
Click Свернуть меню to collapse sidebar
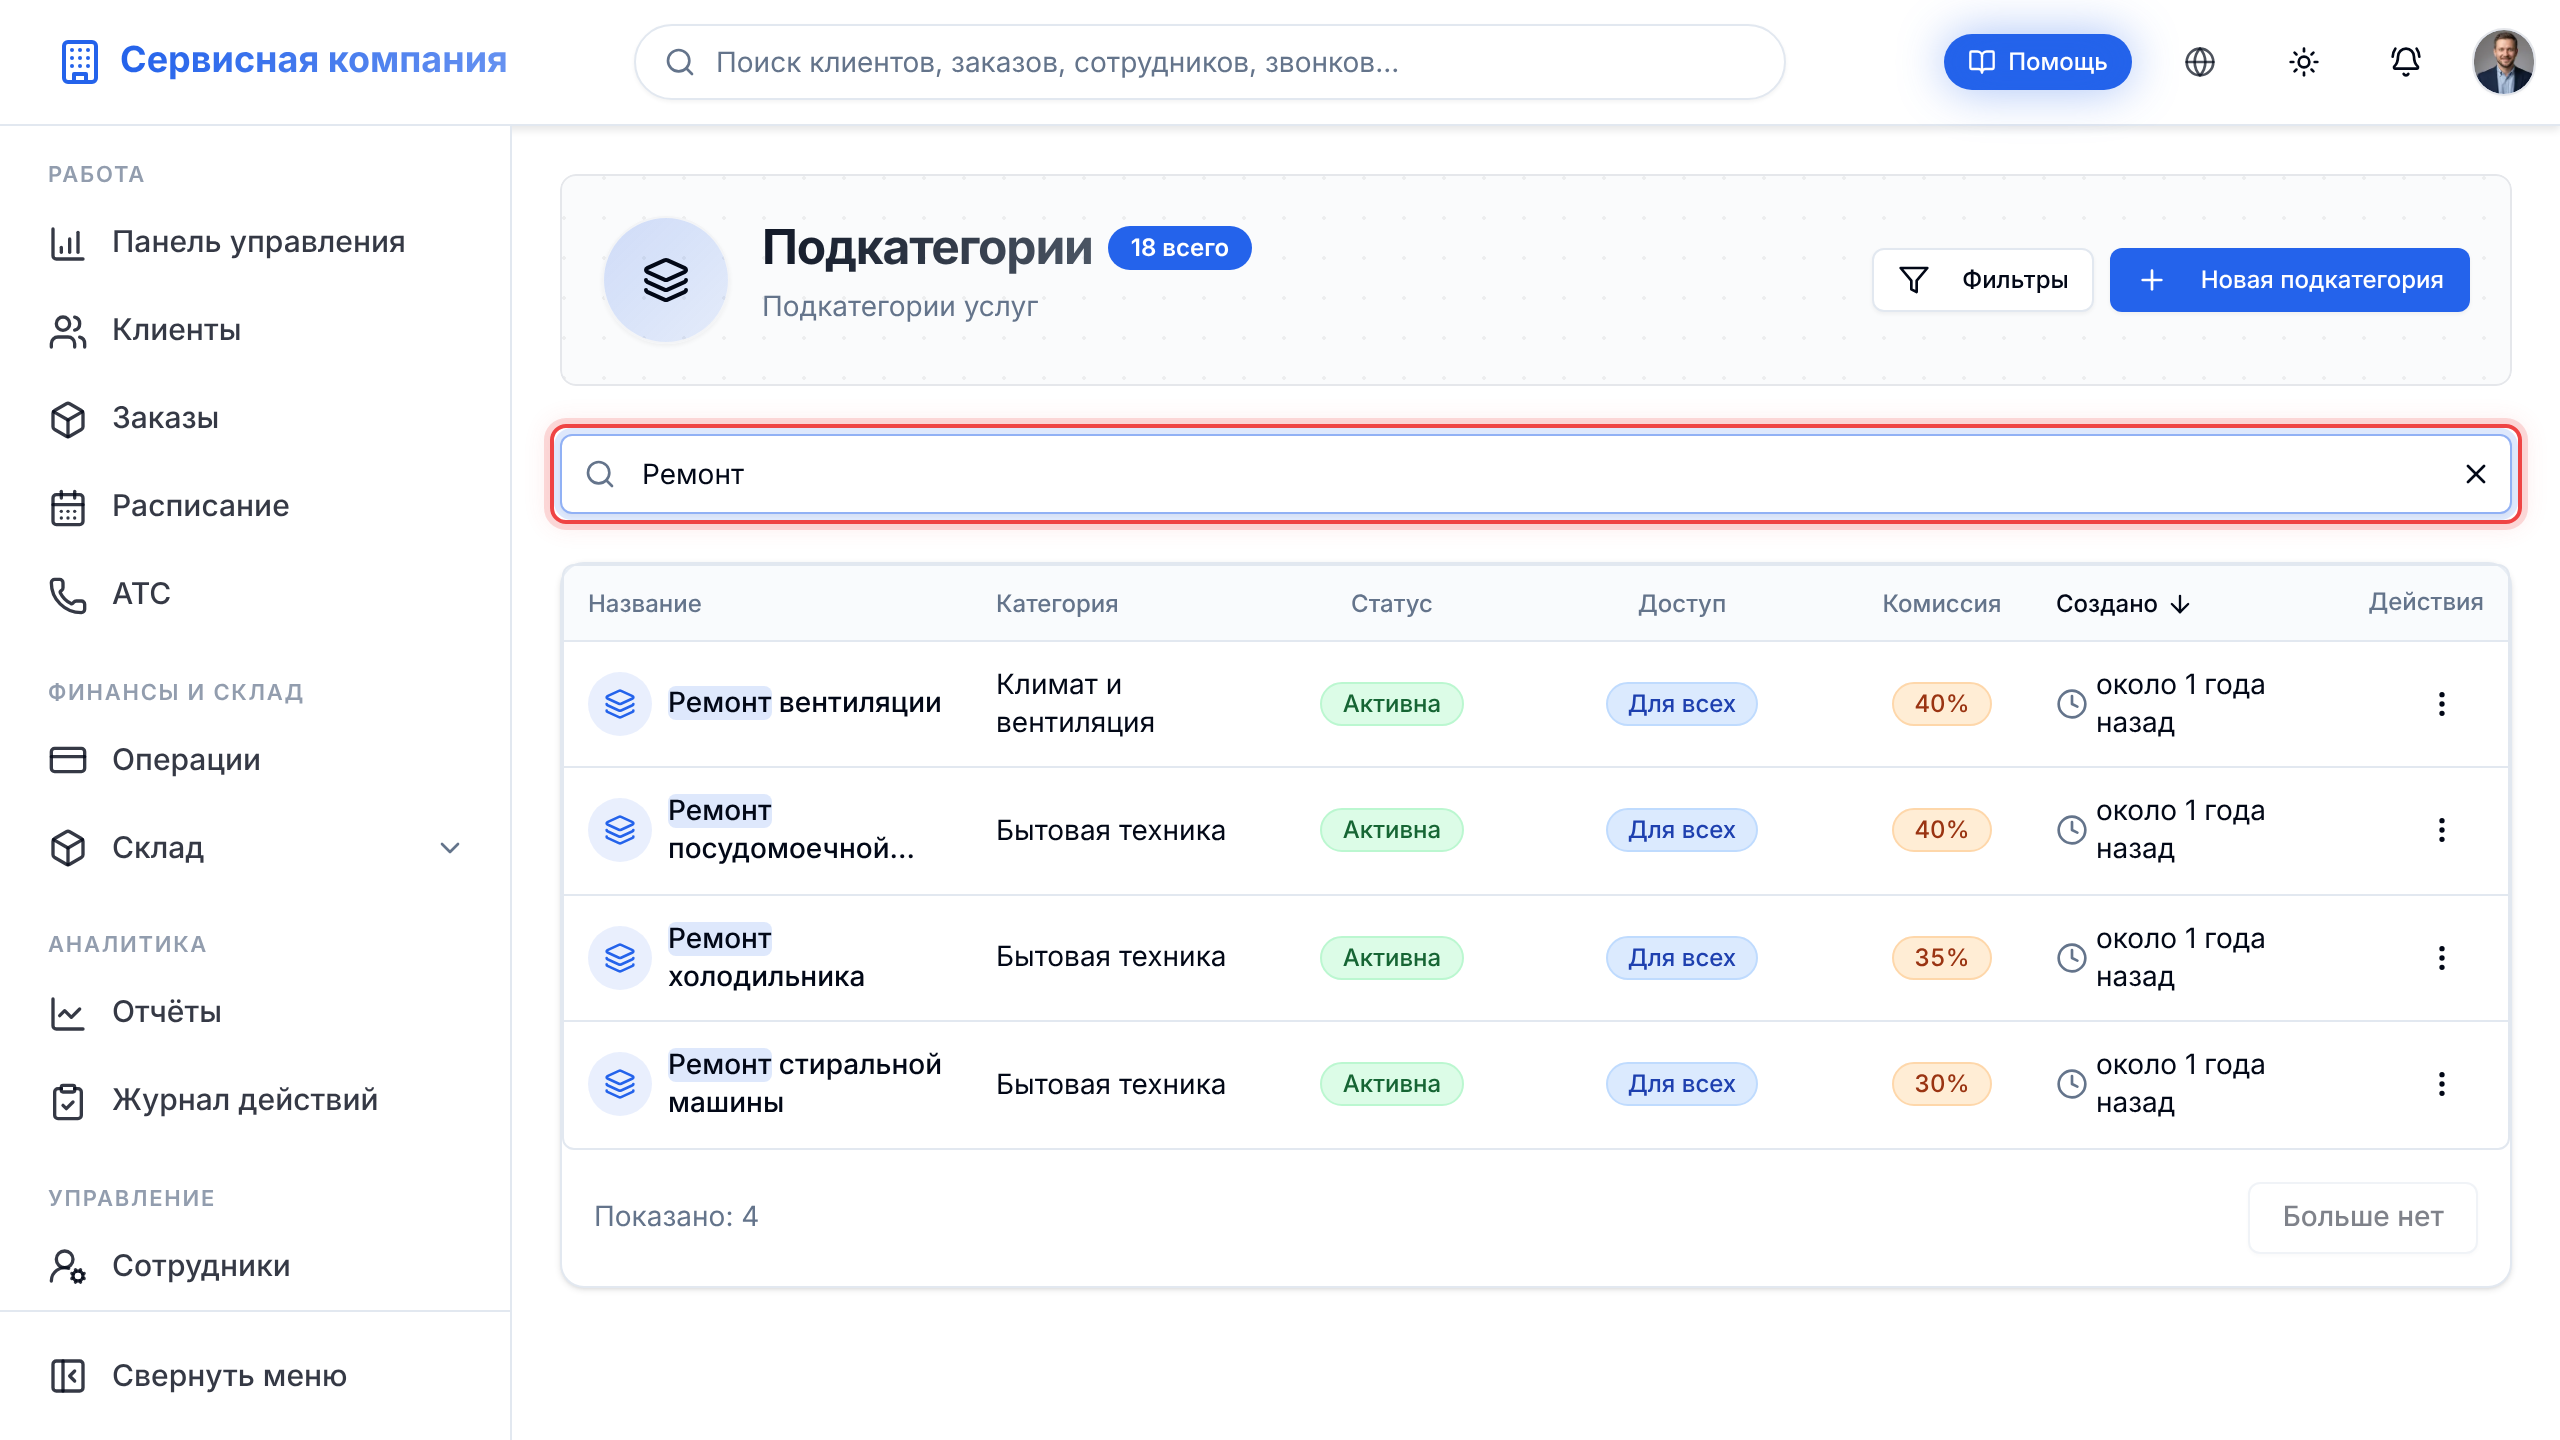pyautogui.click(x=255, y=1376)
